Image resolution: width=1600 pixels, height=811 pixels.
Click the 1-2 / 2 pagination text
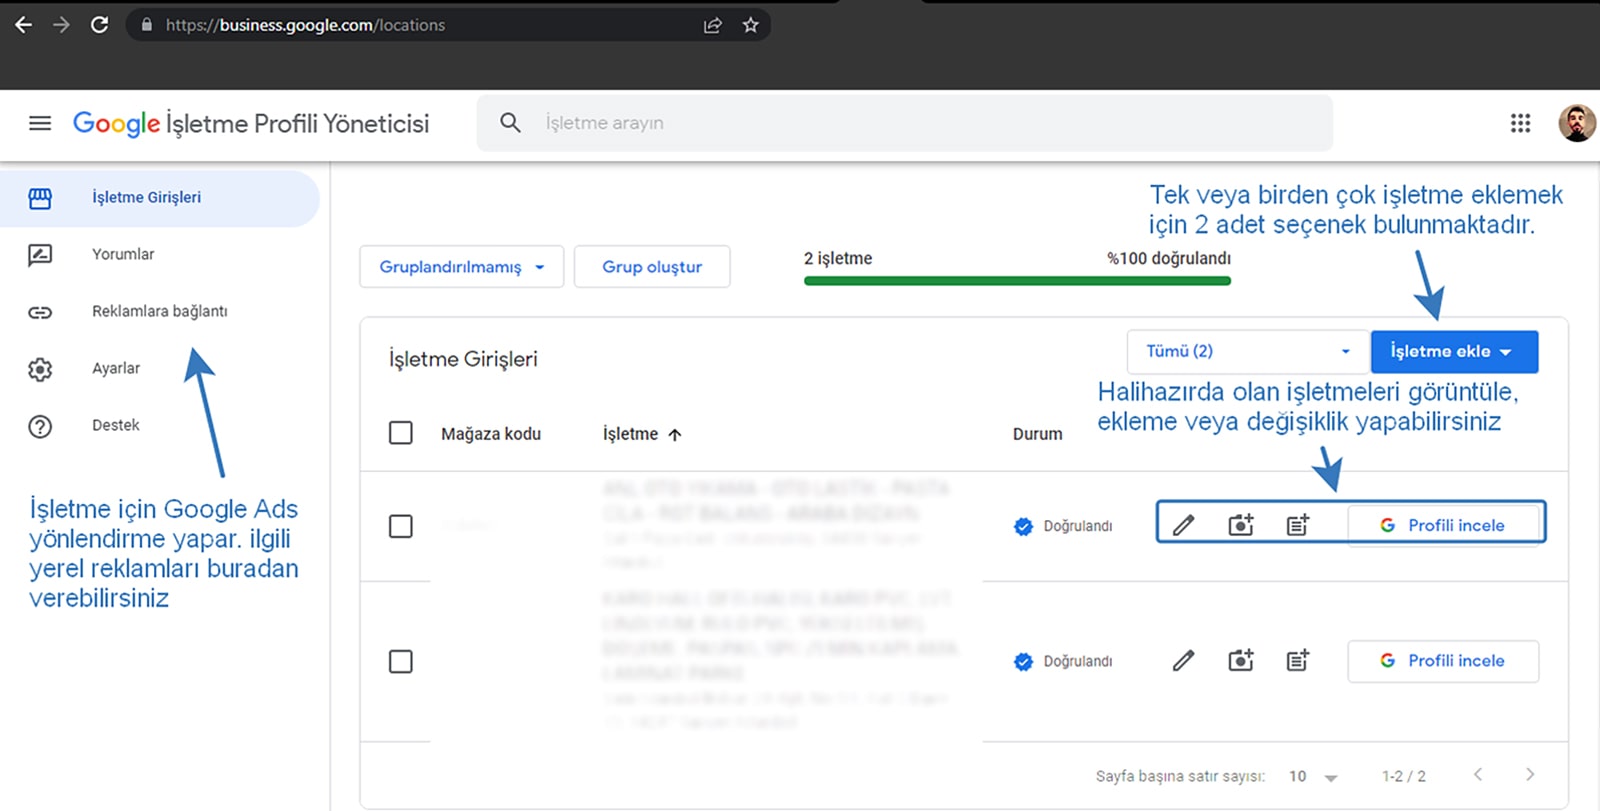pos(1404,776)
